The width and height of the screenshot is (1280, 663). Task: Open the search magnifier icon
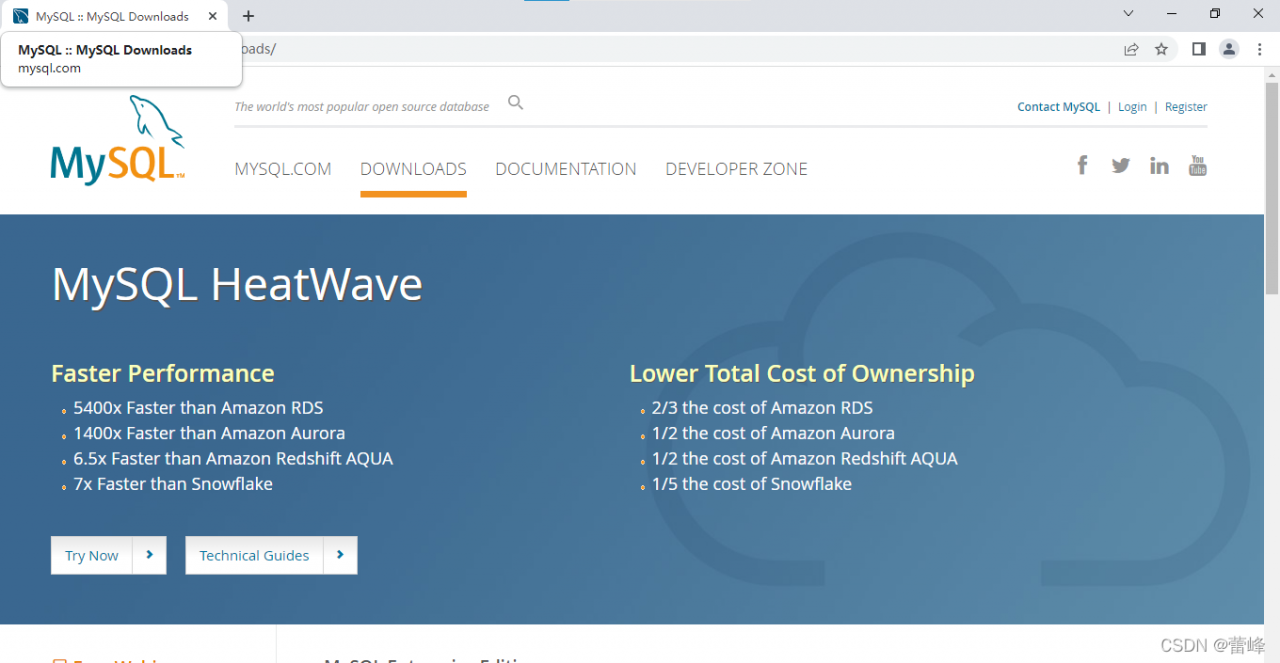coord(515,102)
